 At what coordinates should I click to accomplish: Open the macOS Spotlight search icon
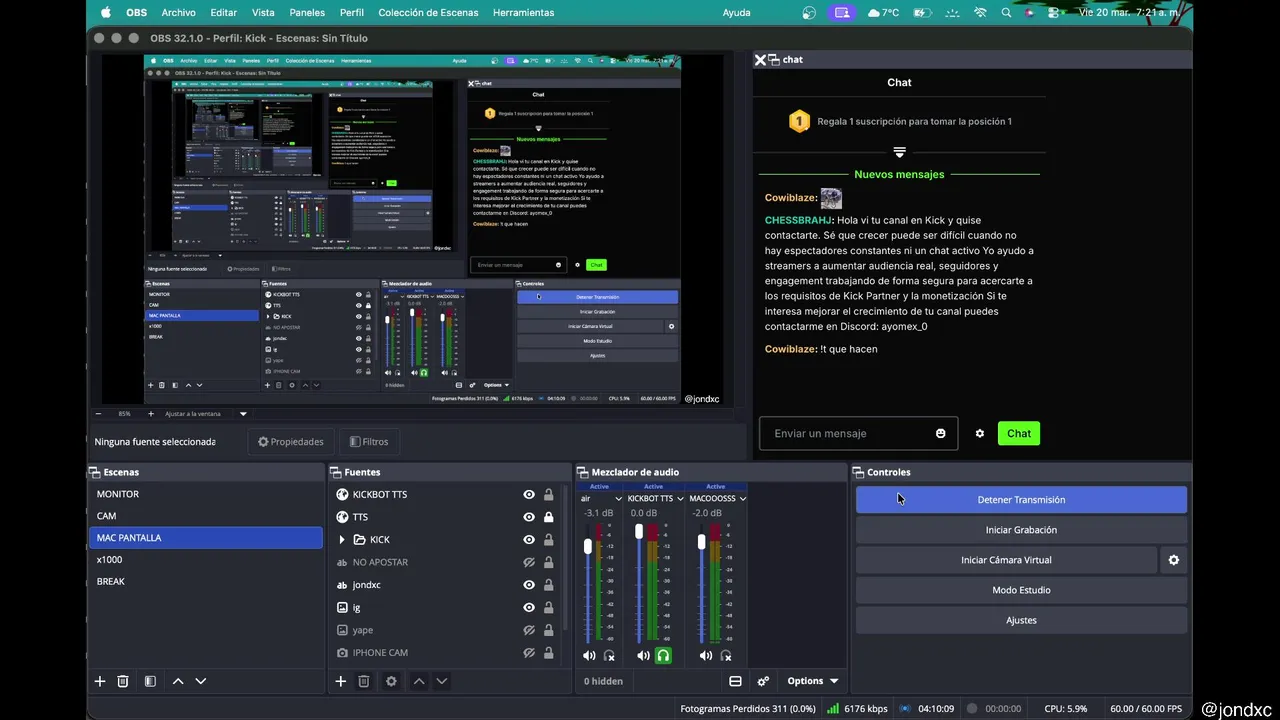coord(1006,13)
